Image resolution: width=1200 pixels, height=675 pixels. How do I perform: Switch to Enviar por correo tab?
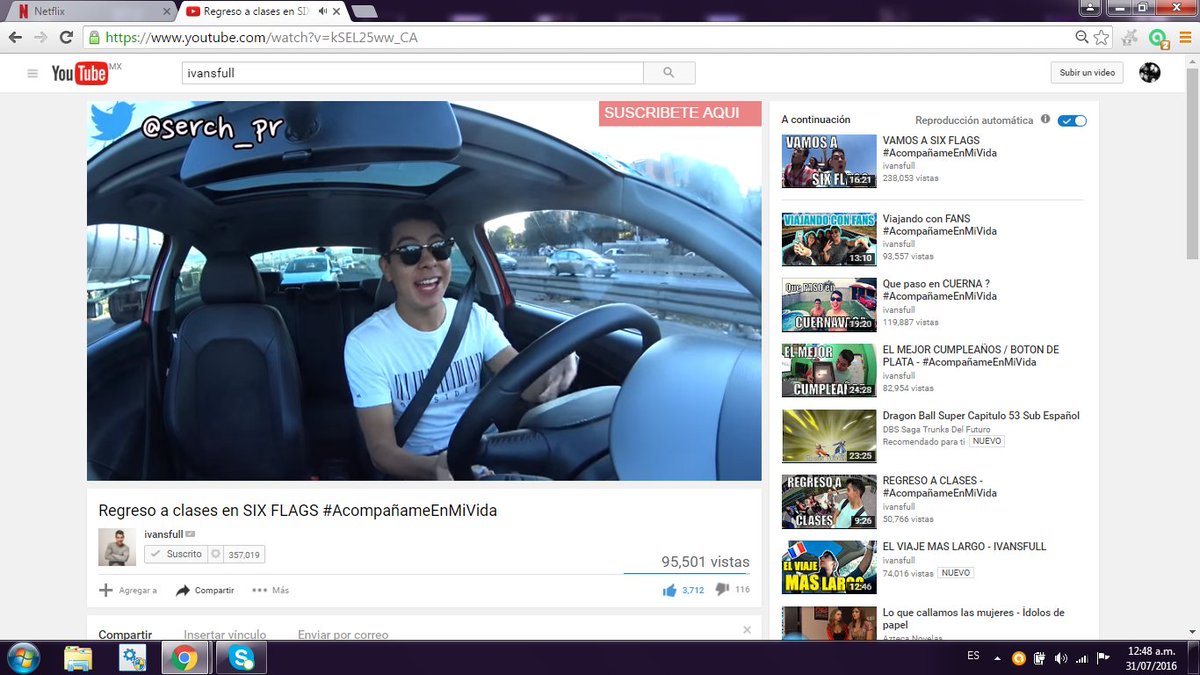click(343, 634)
